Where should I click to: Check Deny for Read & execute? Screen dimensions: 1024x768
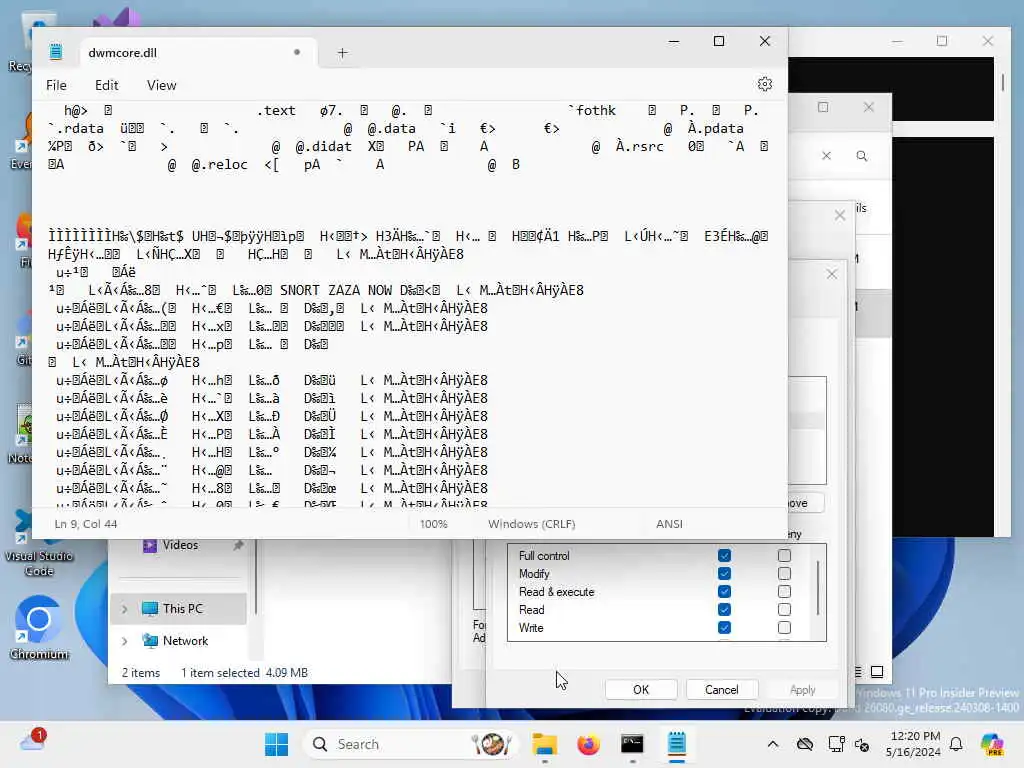click(x=784, y=592)
